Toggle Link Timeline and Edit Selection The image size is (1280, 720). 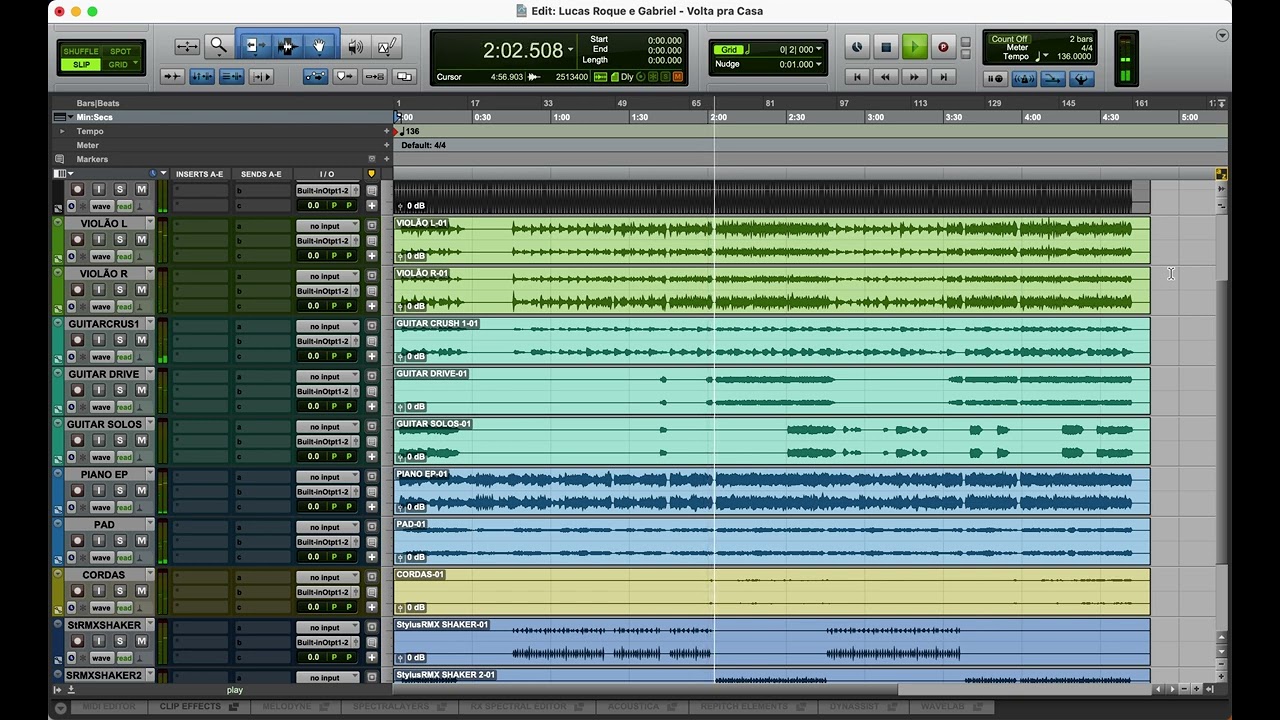coord(202,76)
